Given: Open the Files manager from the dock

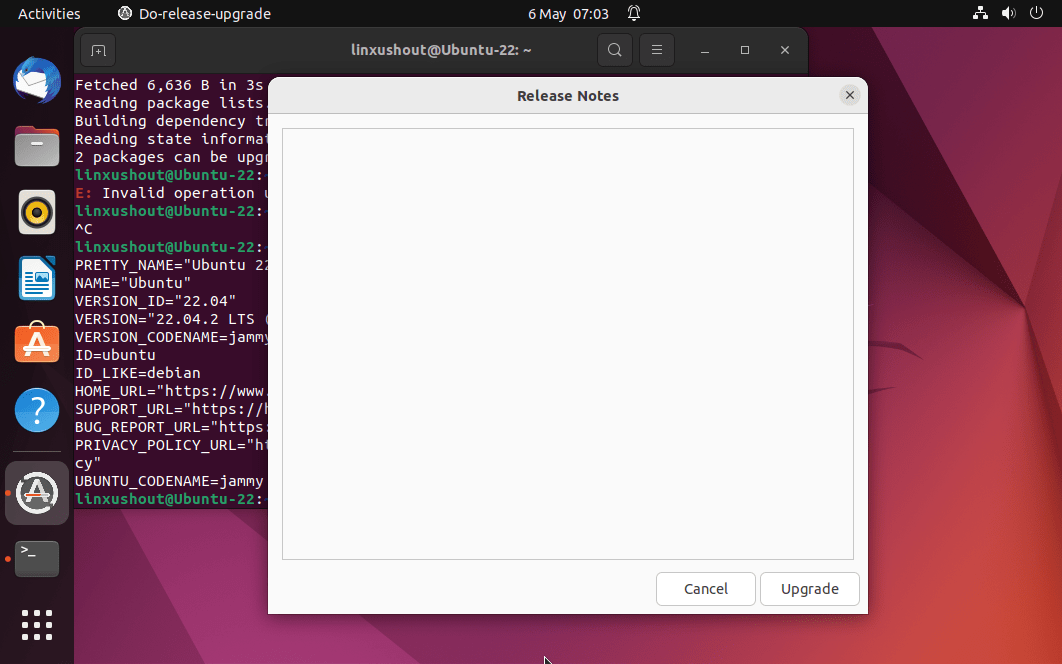Looking at the screenshot, I should [37, 146].
